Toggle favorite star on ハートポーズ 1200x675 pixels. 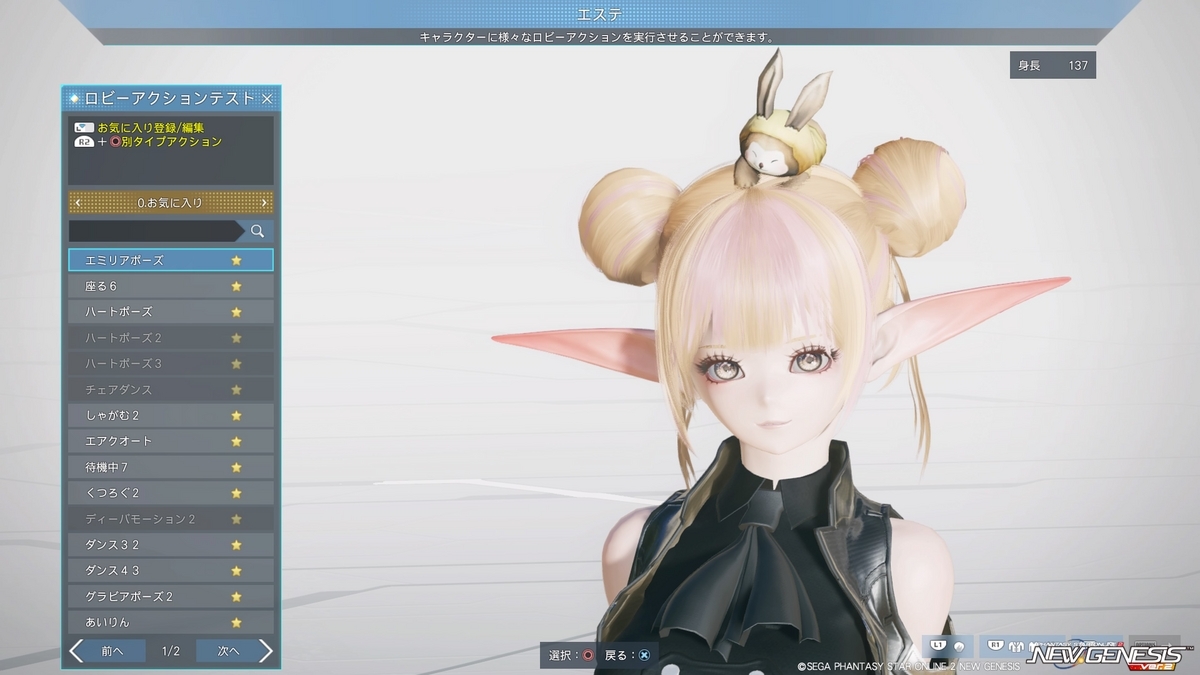237,312
